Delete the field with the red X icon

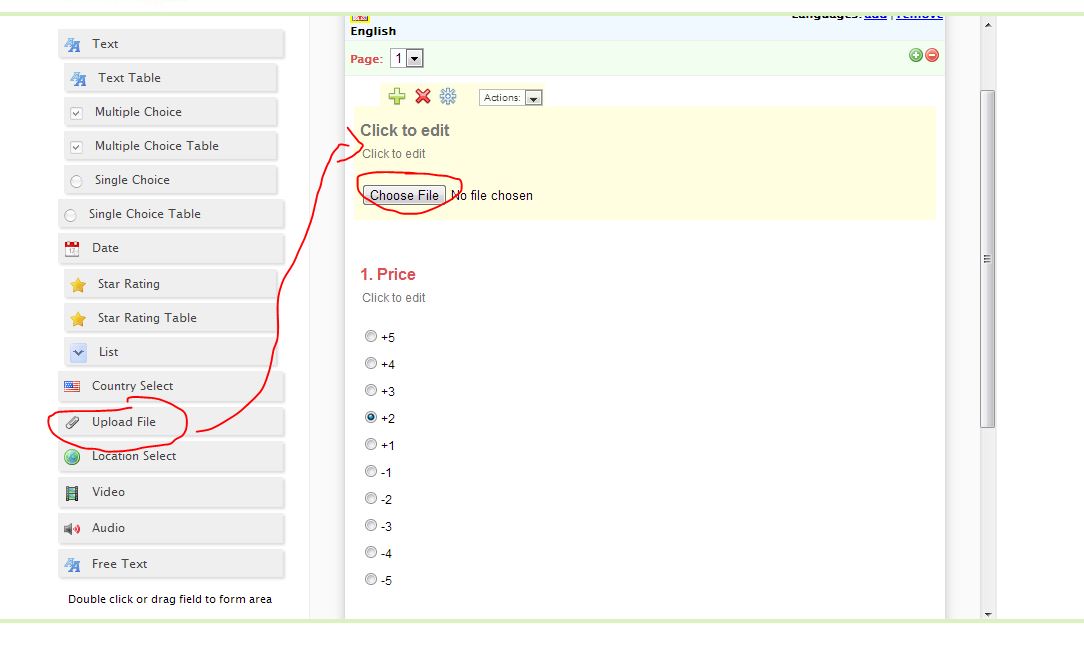(x=423, y=97)
